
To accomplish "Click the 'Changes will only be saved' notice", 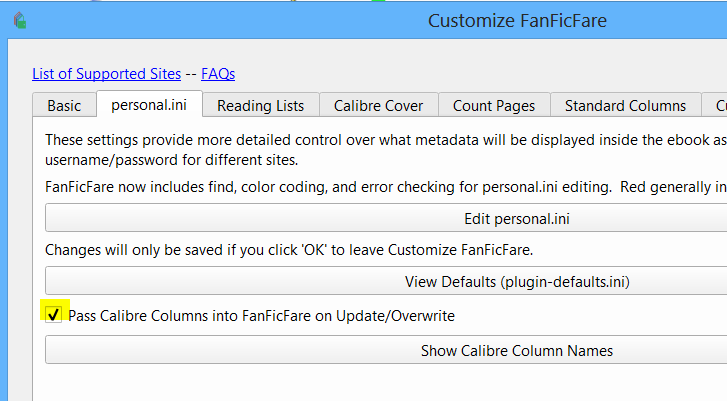I will click(295, 249).
